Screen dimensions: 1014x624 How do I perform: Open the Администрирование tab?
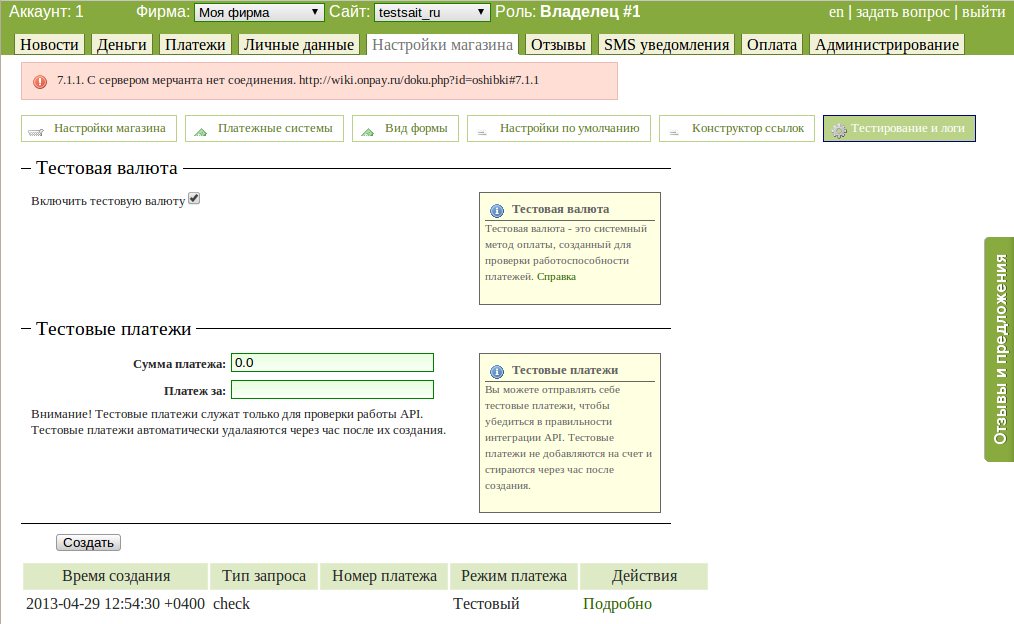[x=886, y=45]
